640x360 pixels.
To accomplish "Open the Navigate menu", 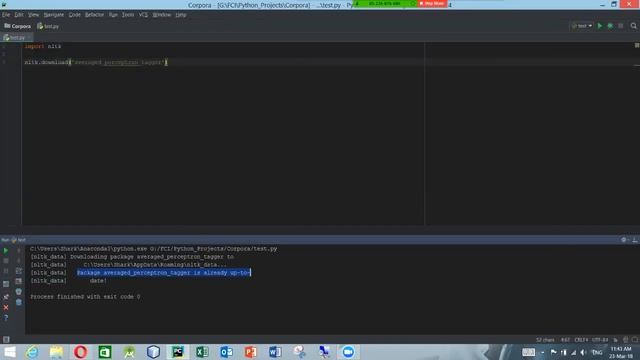I will [x=53, y=15].
